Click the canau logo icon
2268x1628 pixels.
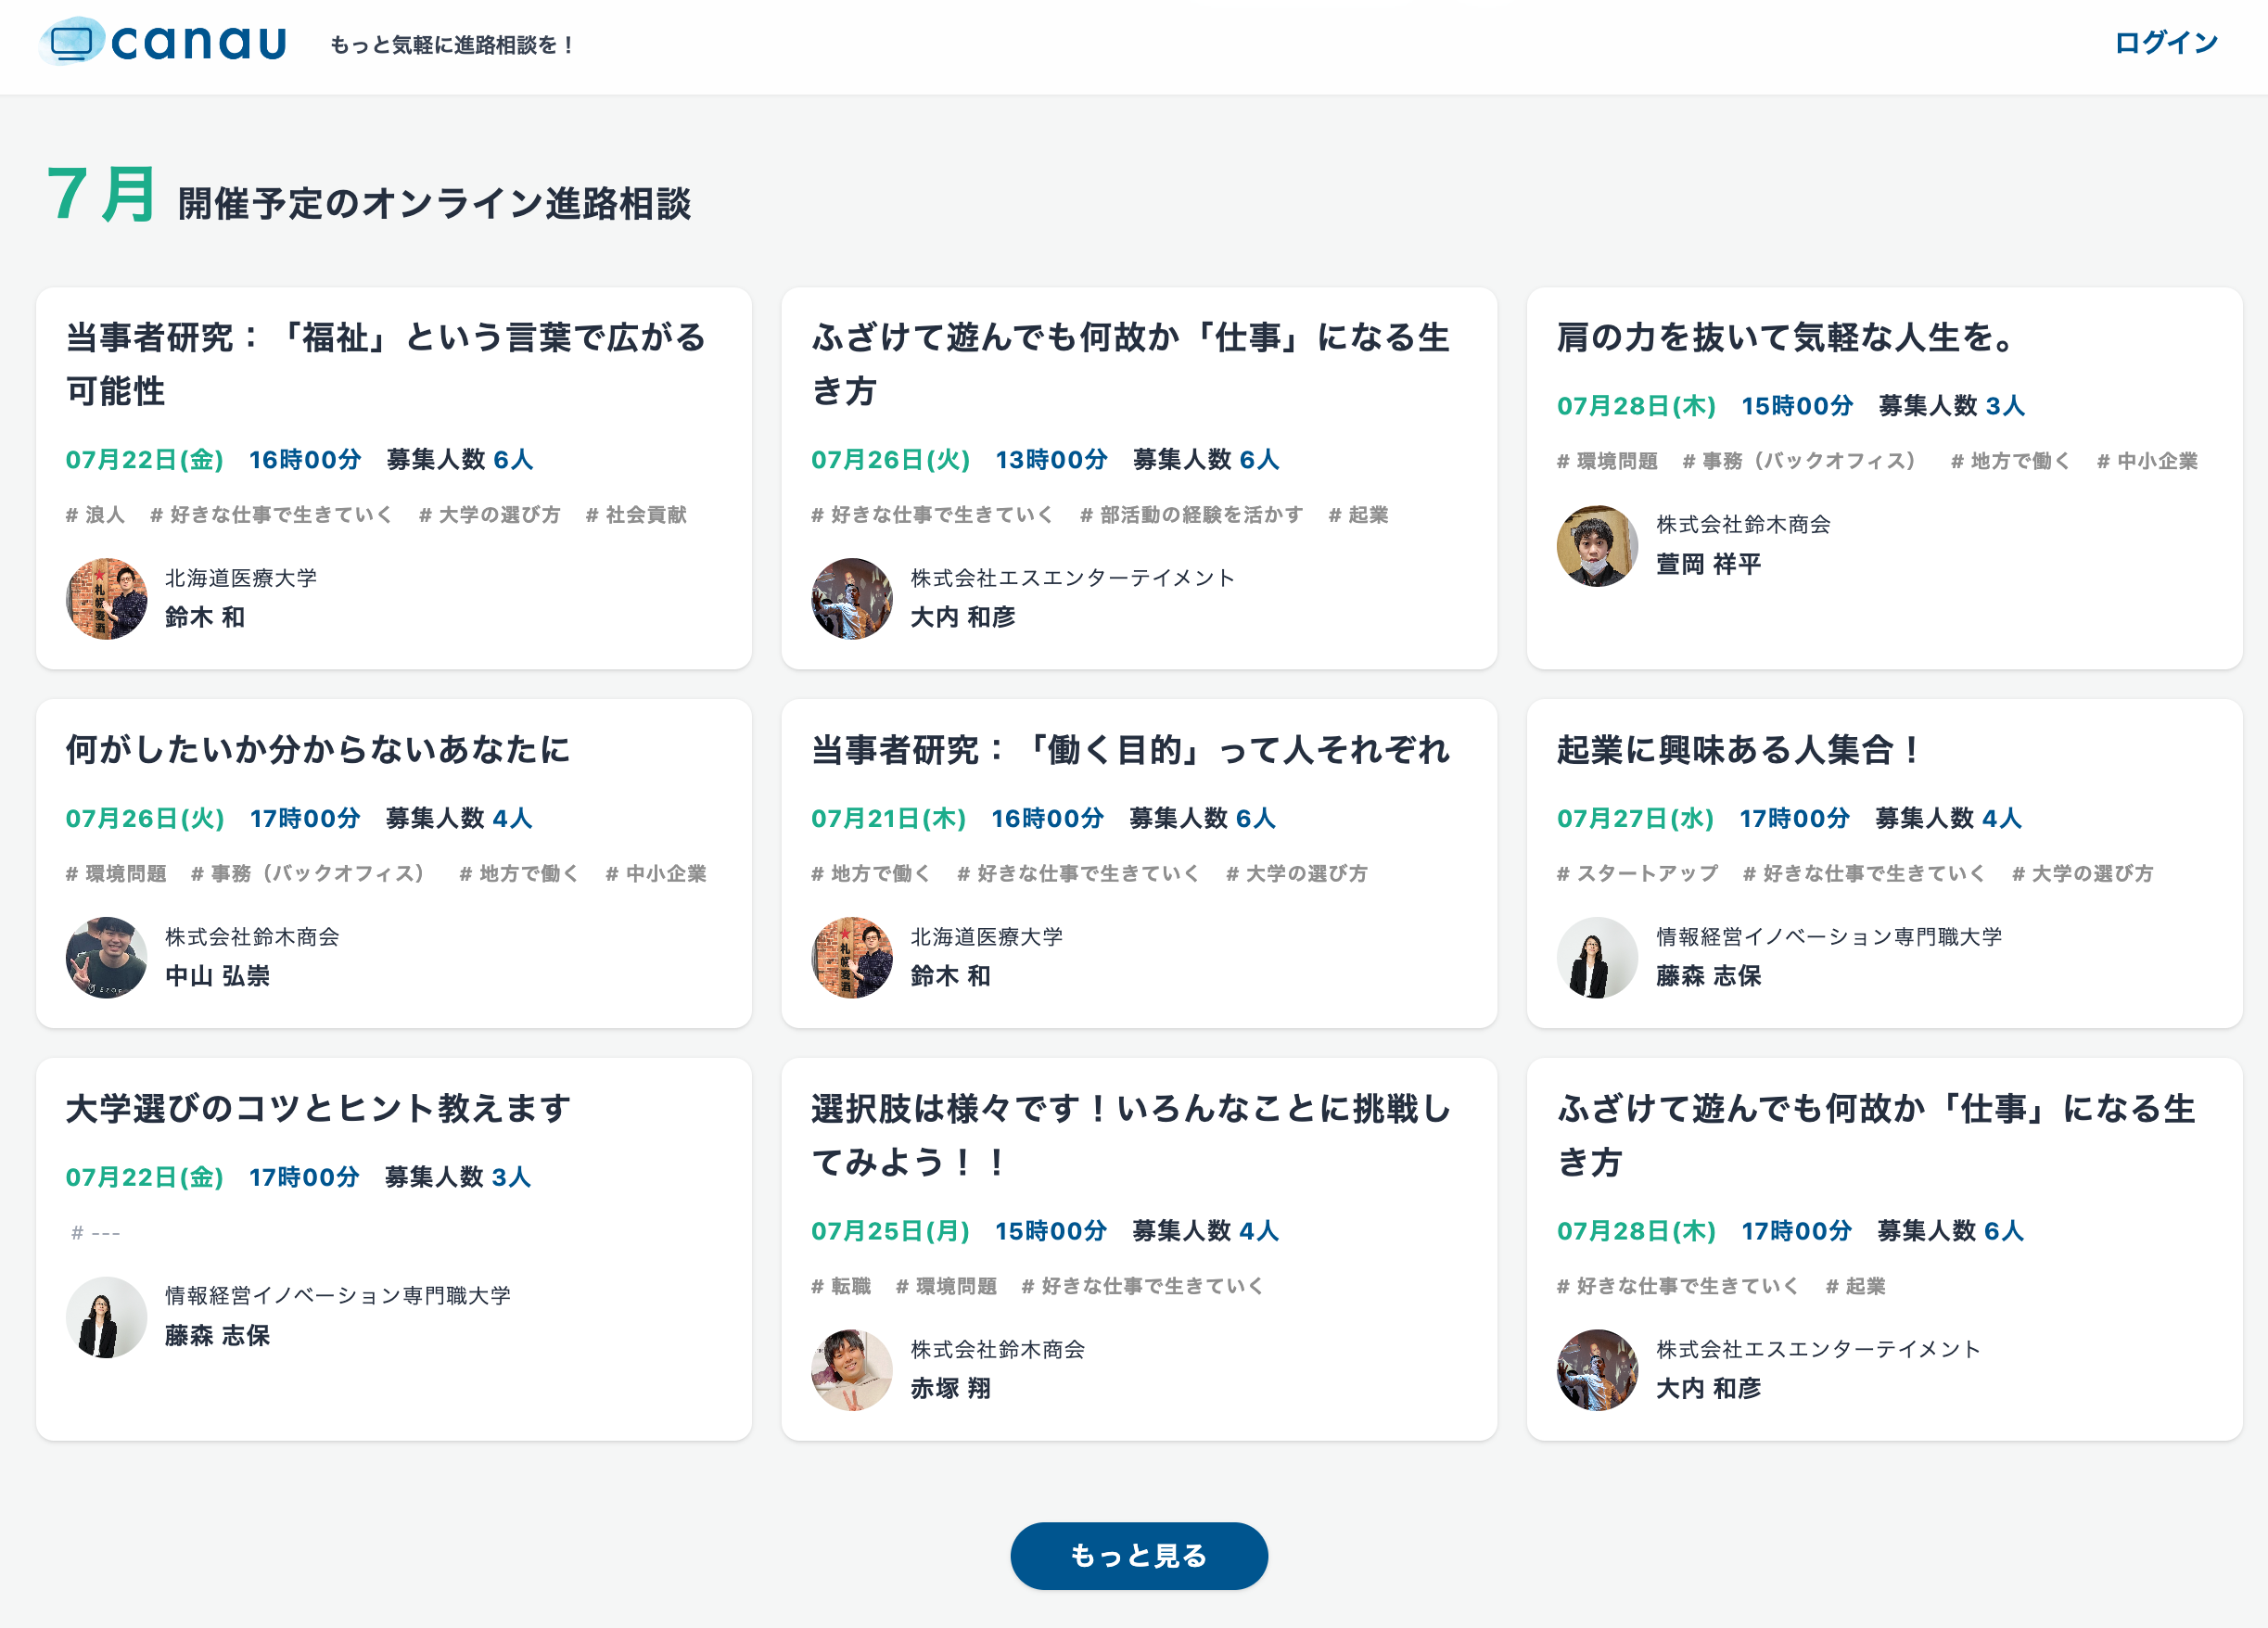[72, 42]
